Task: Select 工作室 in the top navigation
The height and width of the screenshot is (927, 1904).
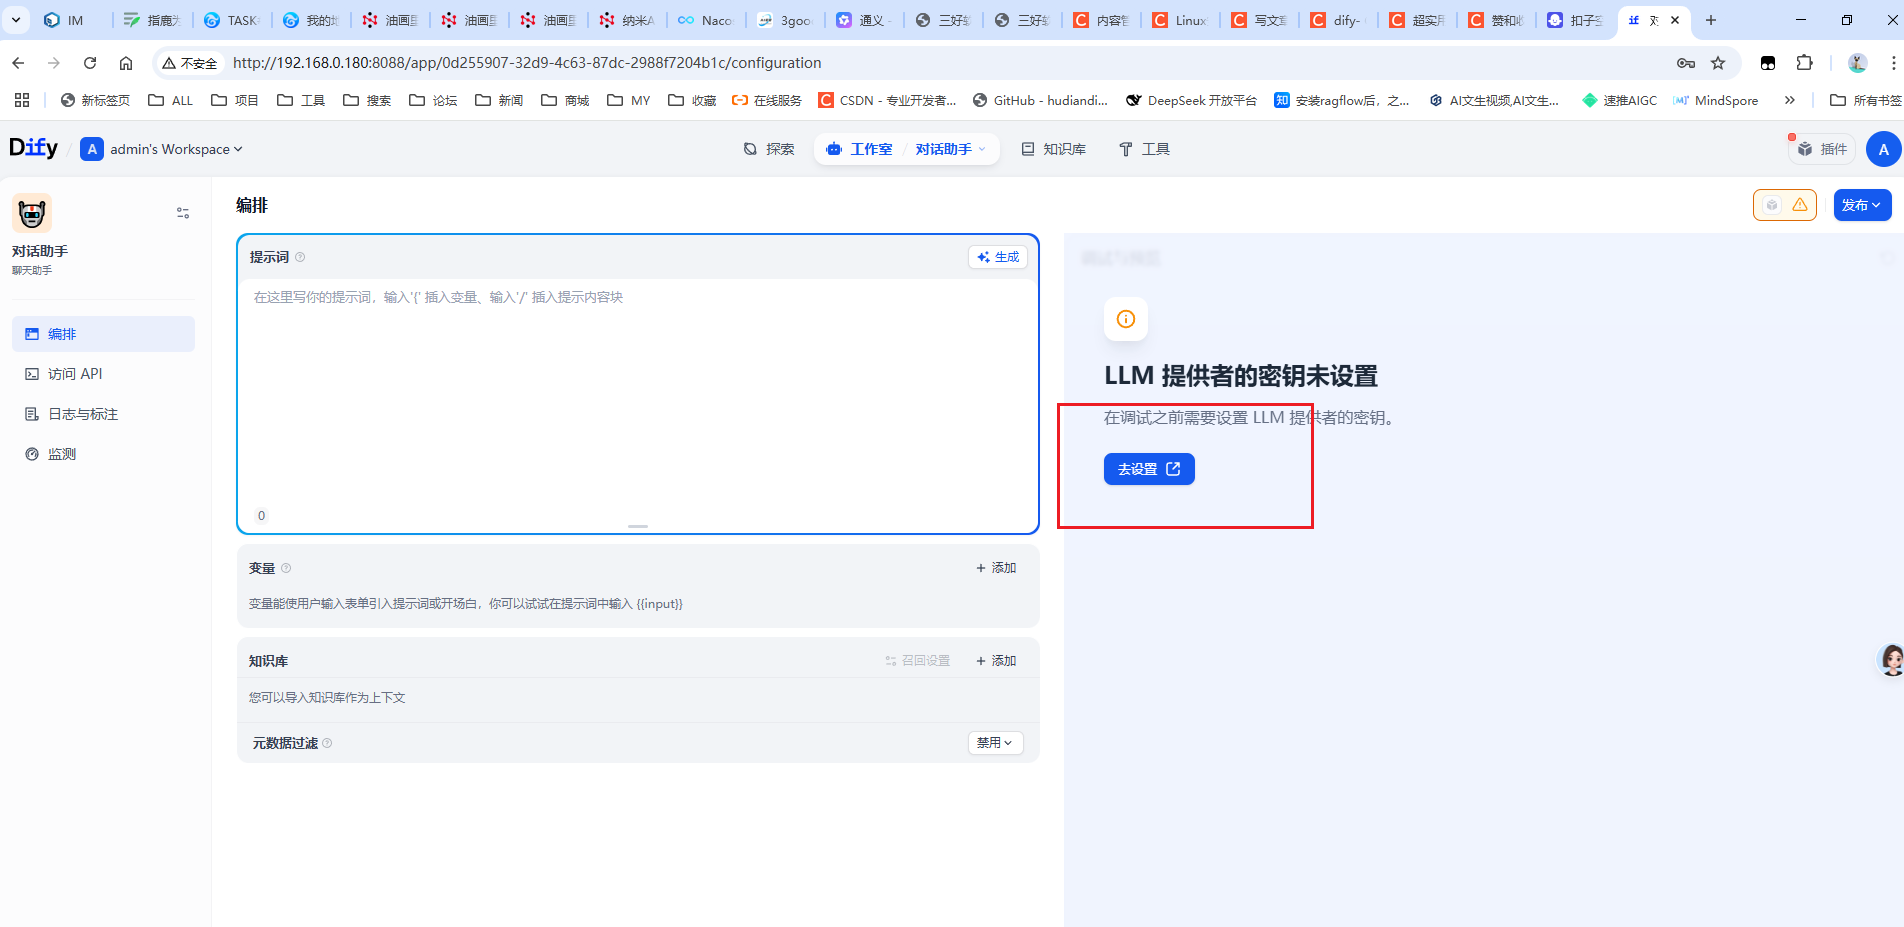Action: tap(869, 148)
